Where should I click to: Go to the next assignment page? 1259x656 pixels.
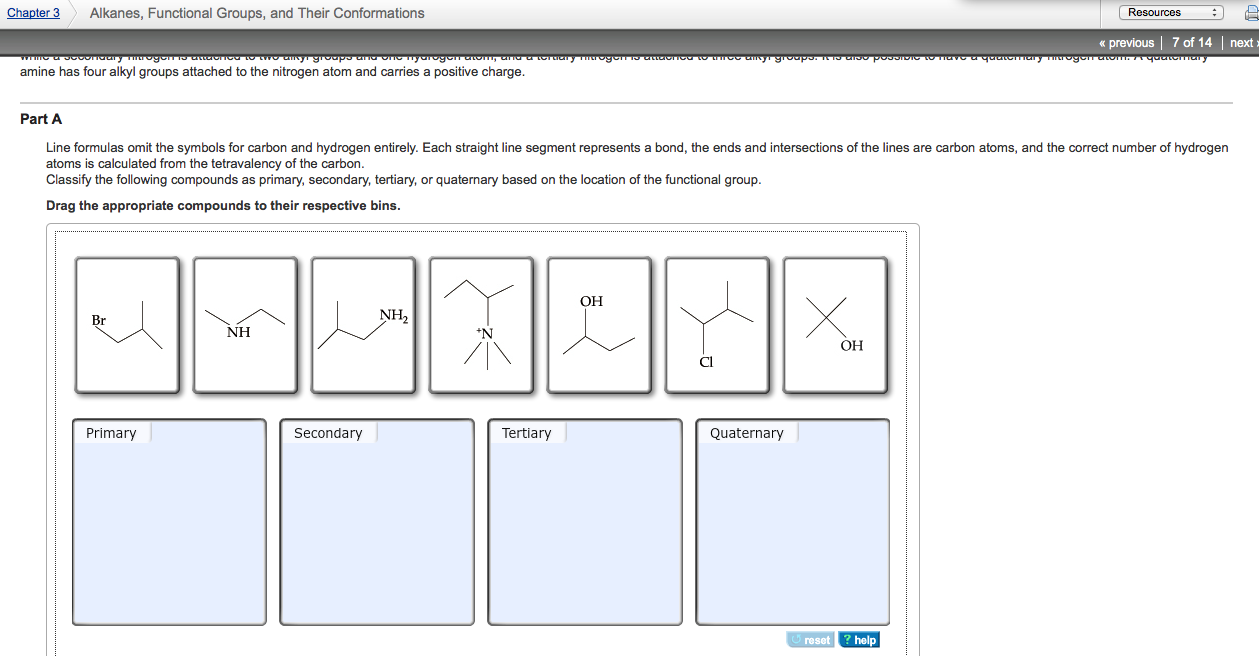click(x=1242, y=42)
